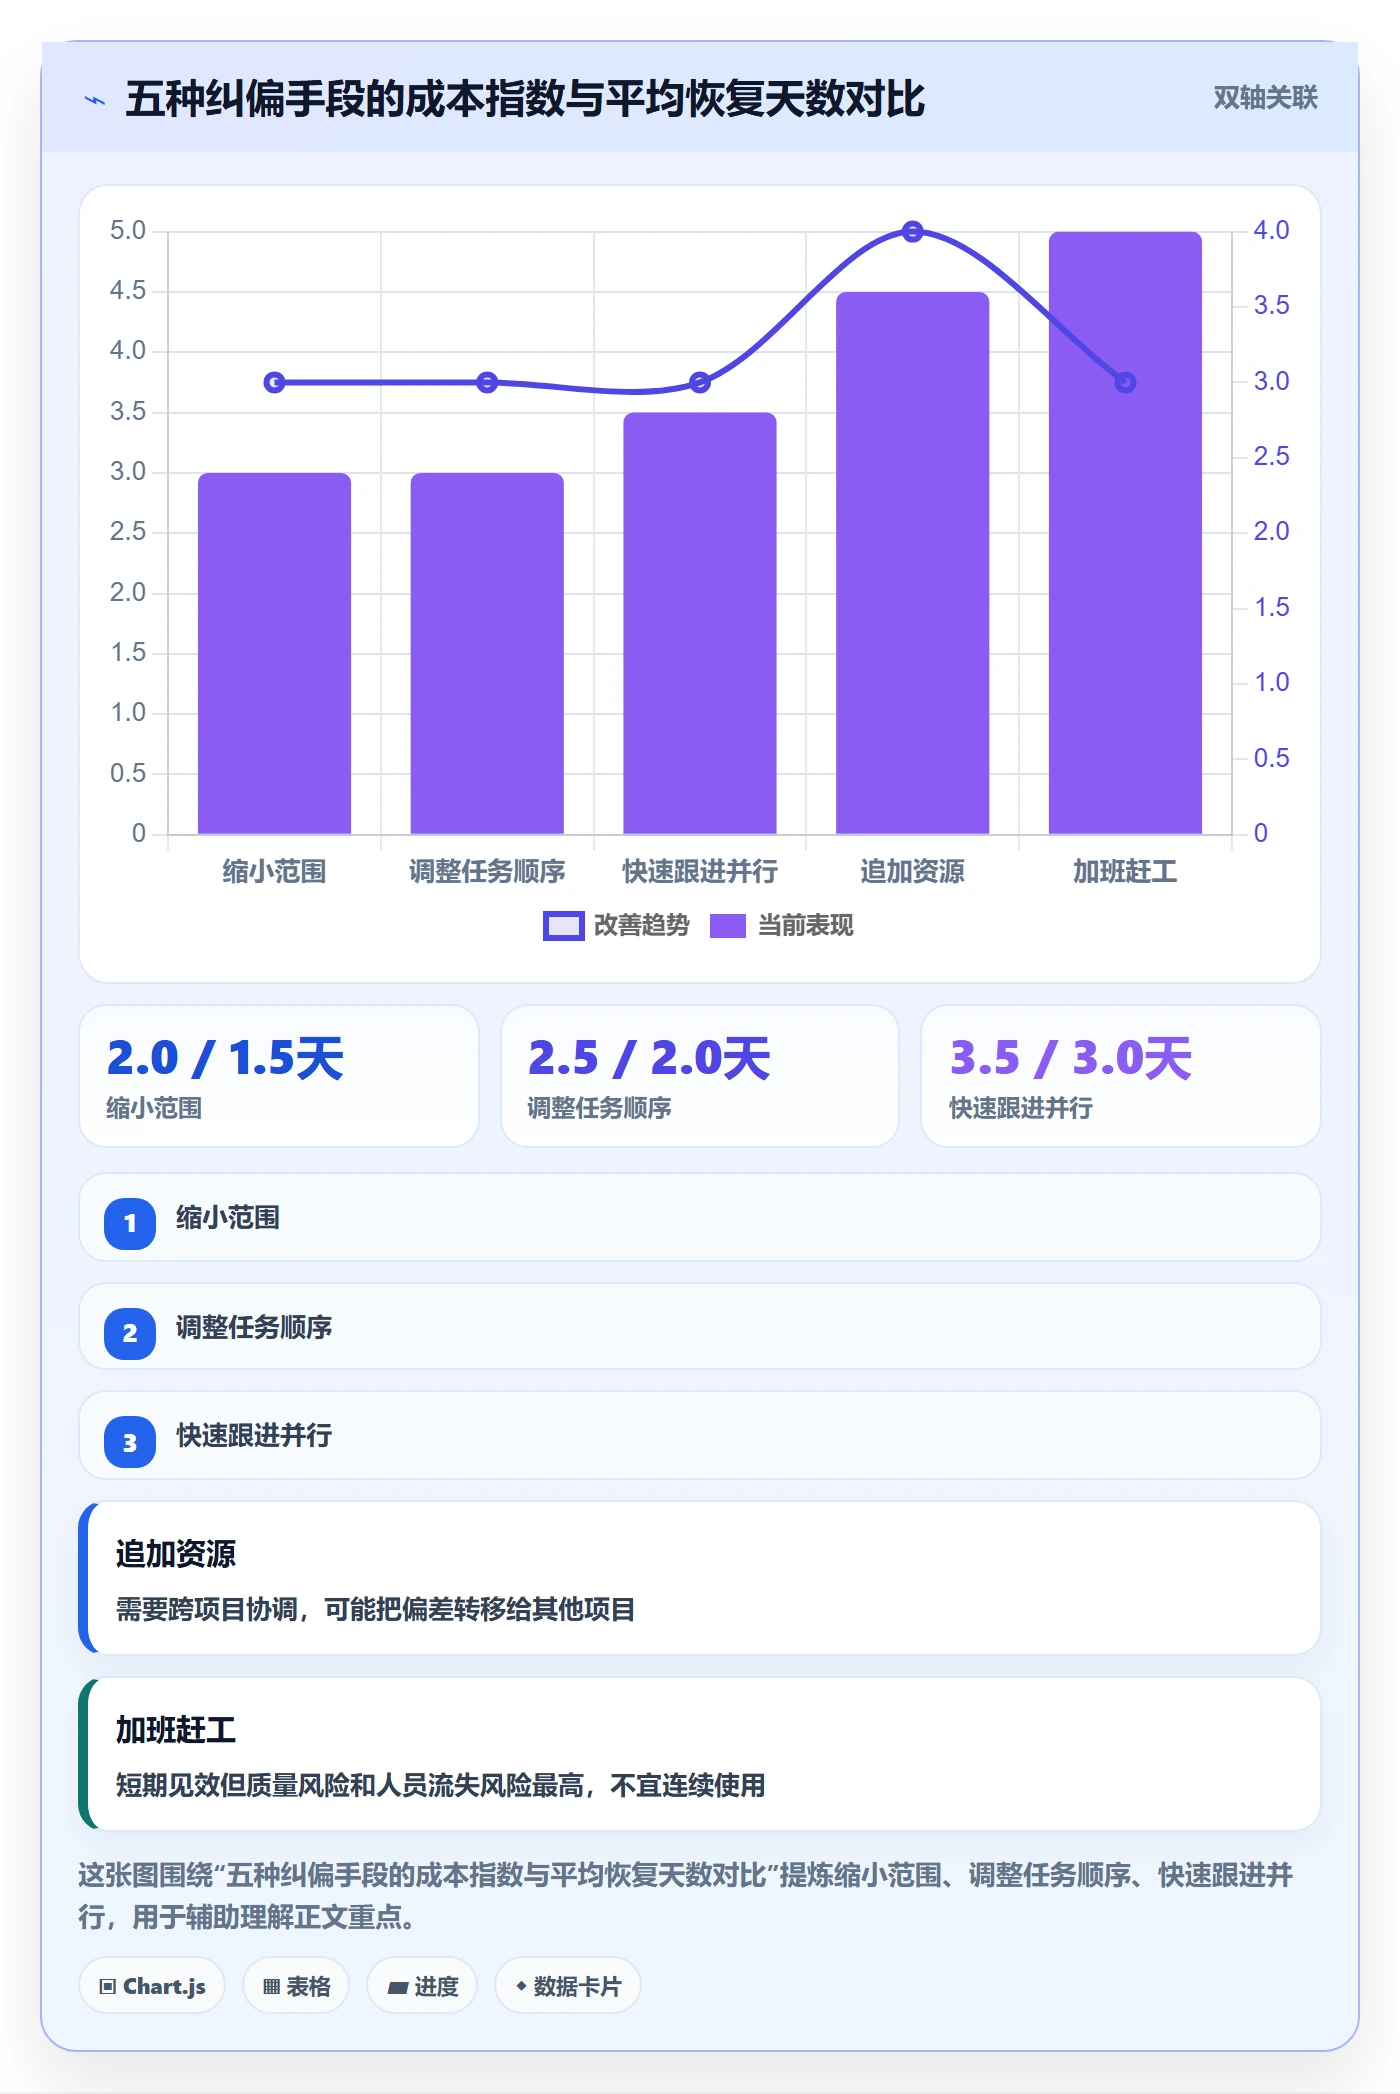Click the Chart.js tag
The height and width of the screenshot is (2094, 1400).
tap(152, 1986)
